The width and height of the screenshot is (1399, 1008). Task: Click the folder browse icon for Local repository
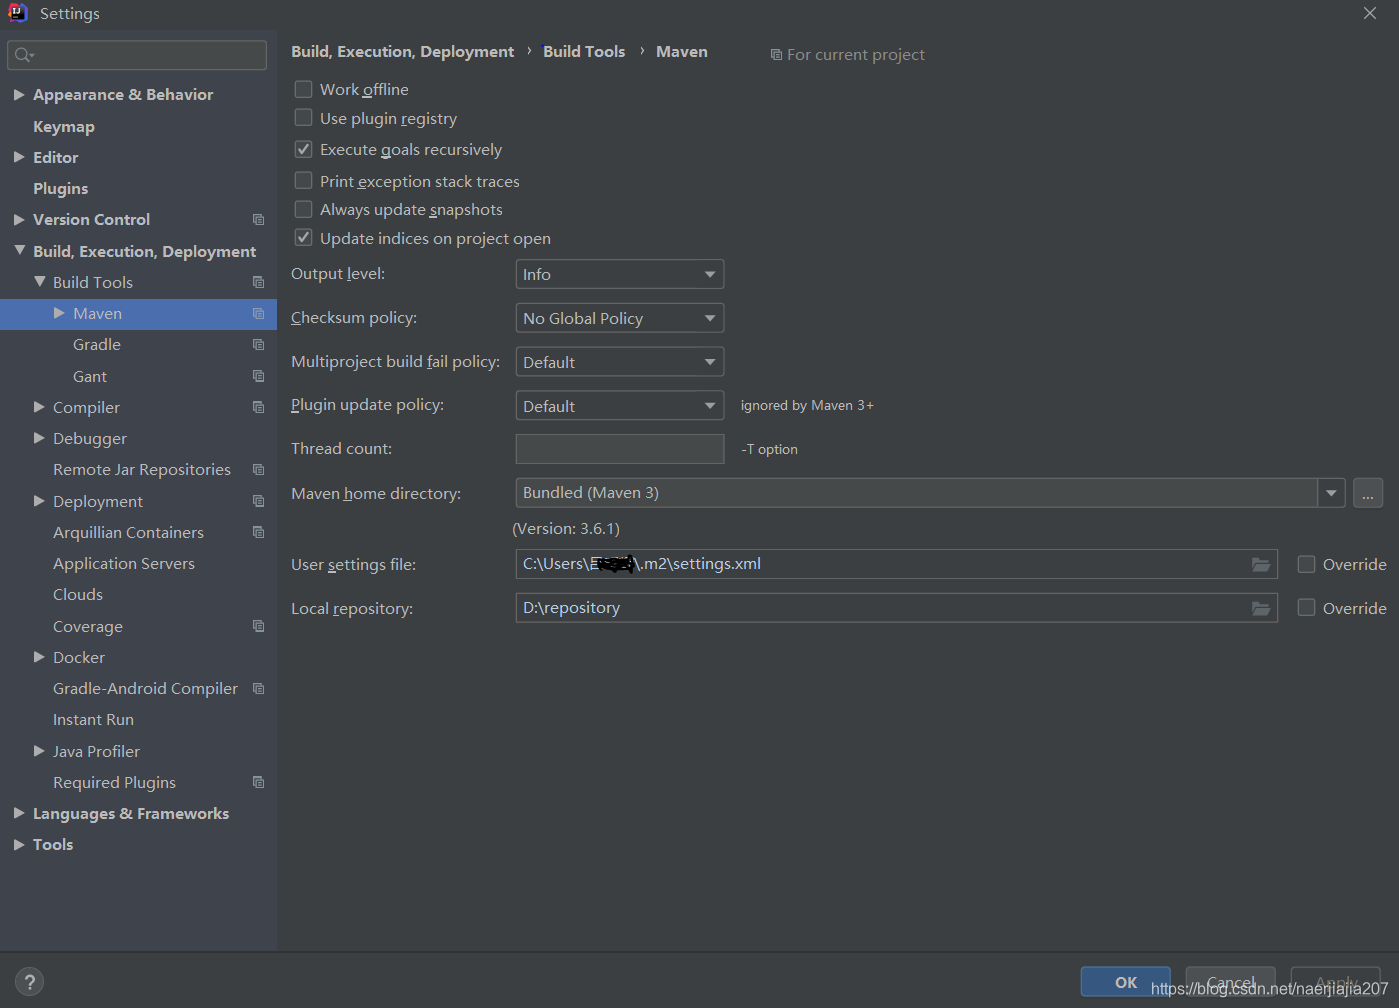pos(1261,608)
